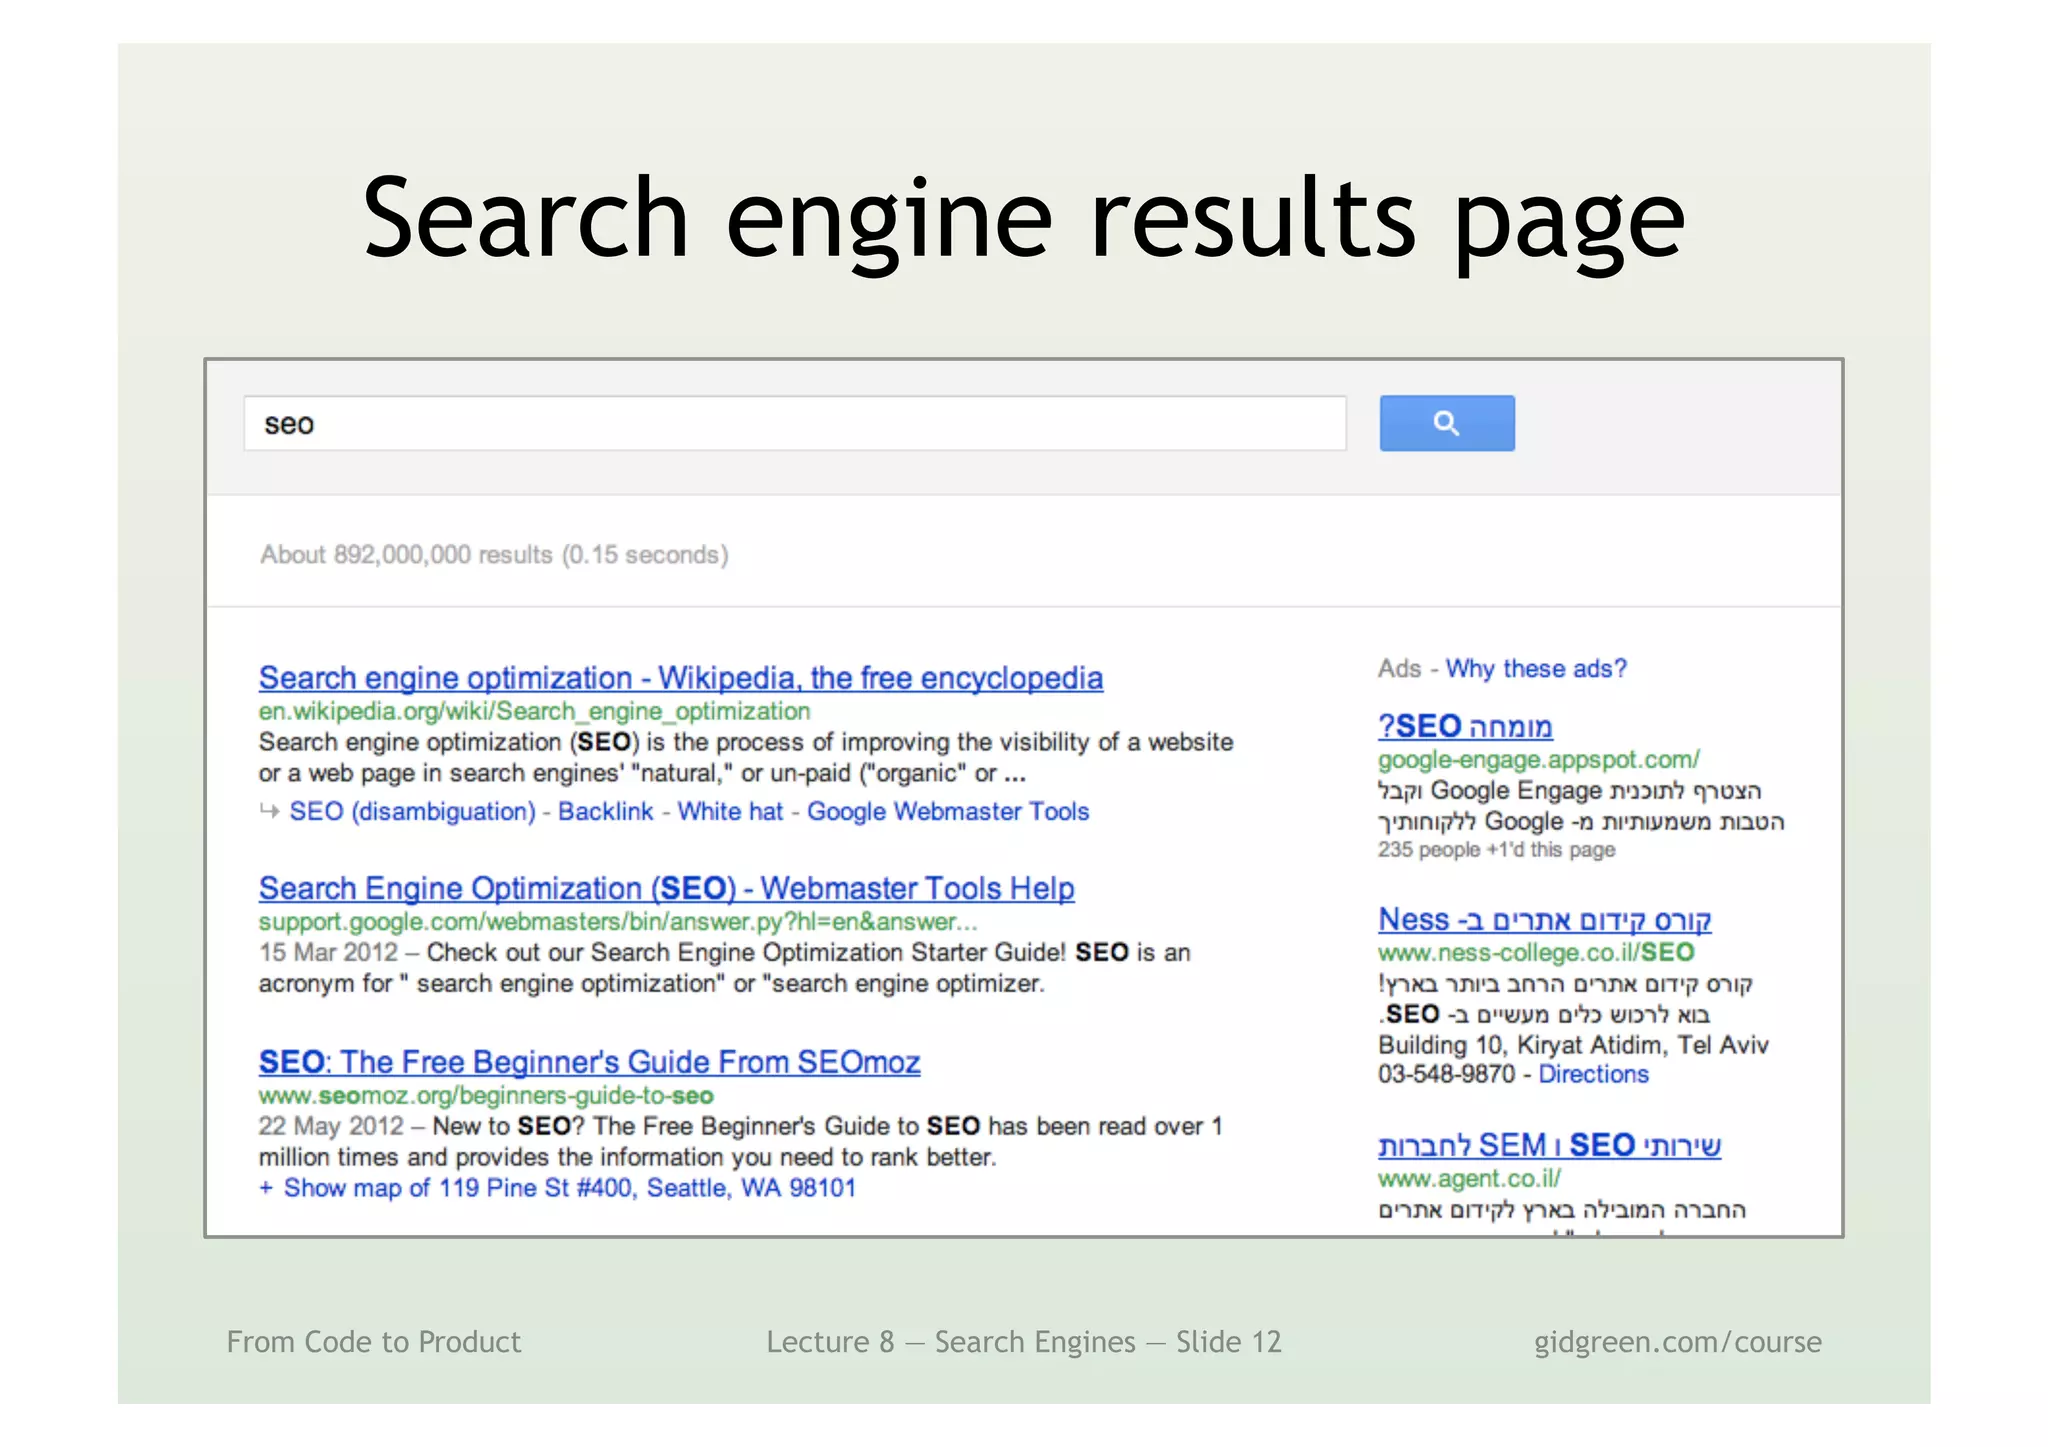Click the www.agent.co.il ad URL
Image resolution: width=2048 pixels, height=1447 pixels.
(x=1469, y=1178)
